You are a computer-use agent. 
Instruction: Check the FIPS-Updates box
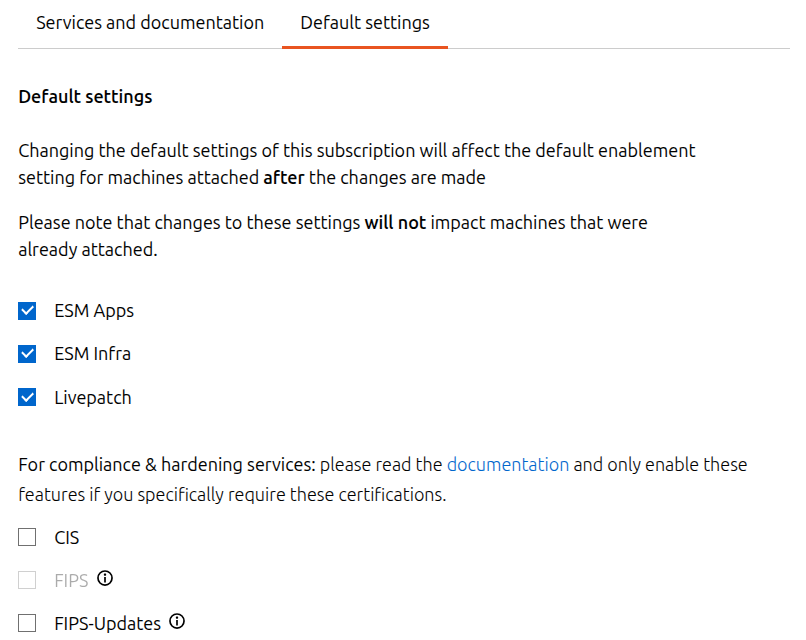(27, 622)
